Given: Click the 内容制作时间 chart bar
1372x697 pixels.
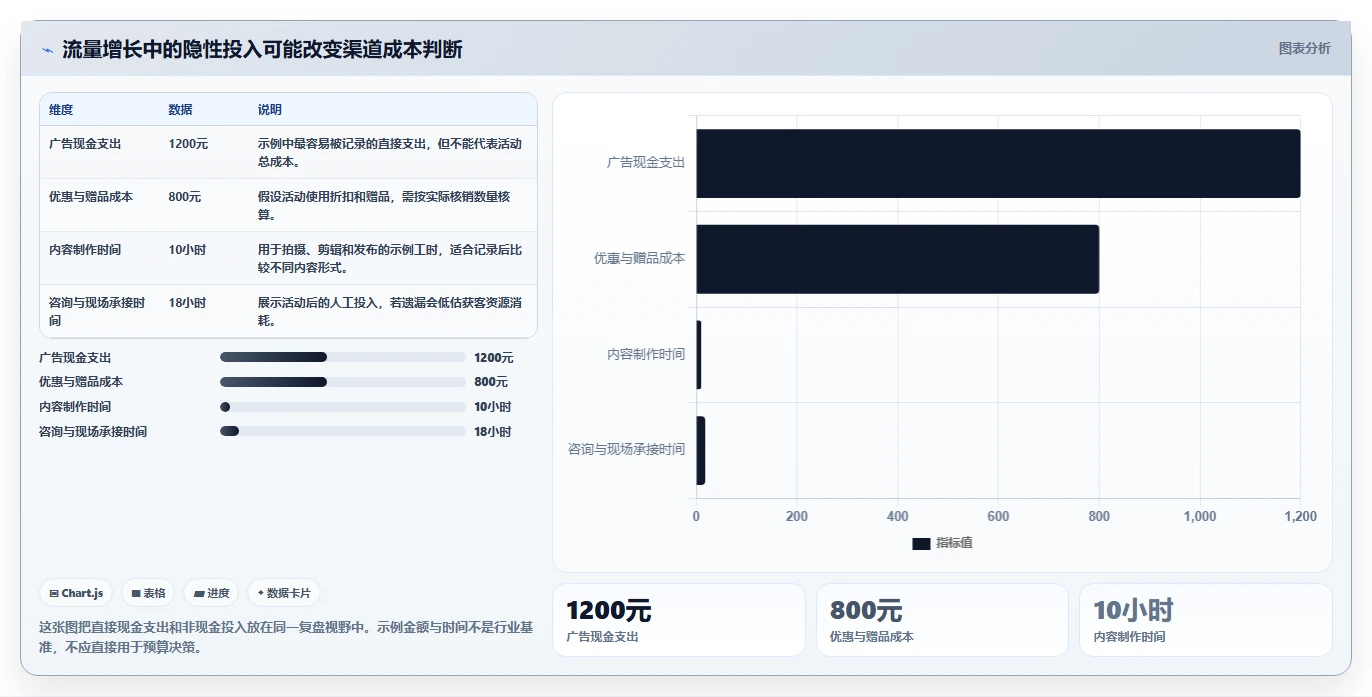Looking at the screenshot, I should [x=699, y=355].
